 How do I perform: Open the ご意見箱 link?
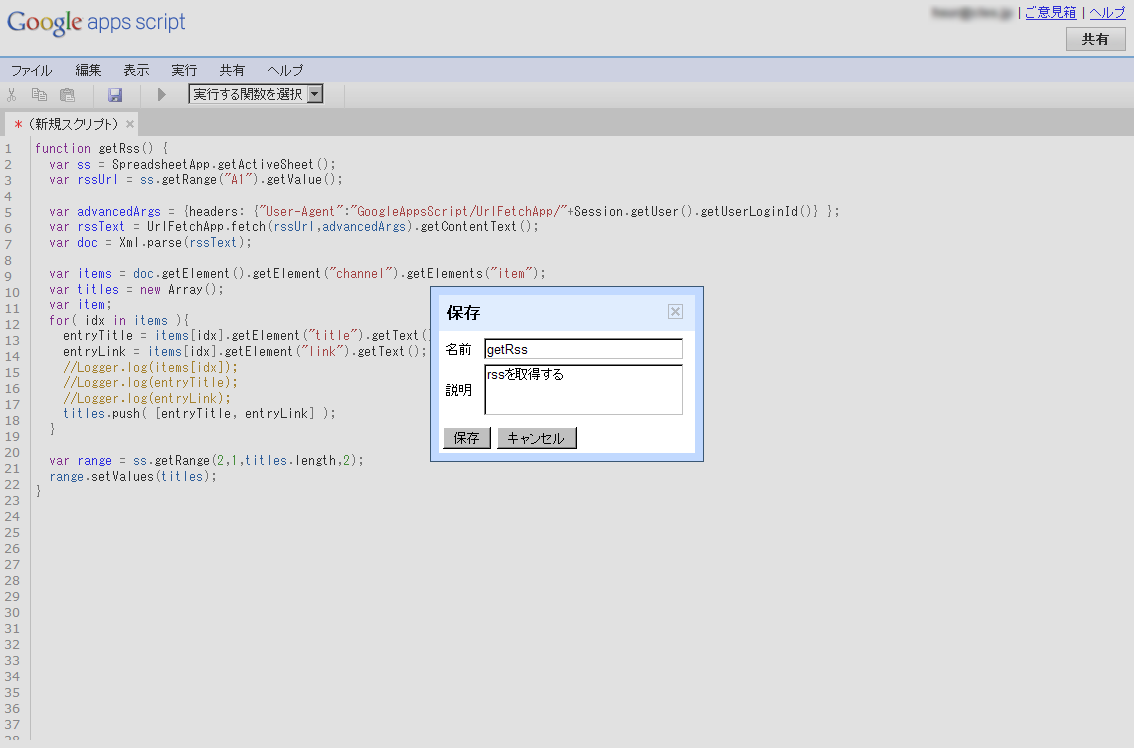pos(1050,12)
